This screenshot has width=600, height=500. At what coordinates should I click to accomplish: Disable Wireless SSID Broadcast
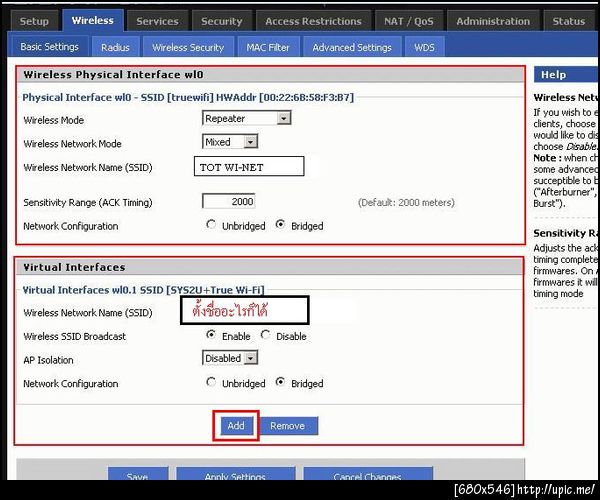point(265,335)
